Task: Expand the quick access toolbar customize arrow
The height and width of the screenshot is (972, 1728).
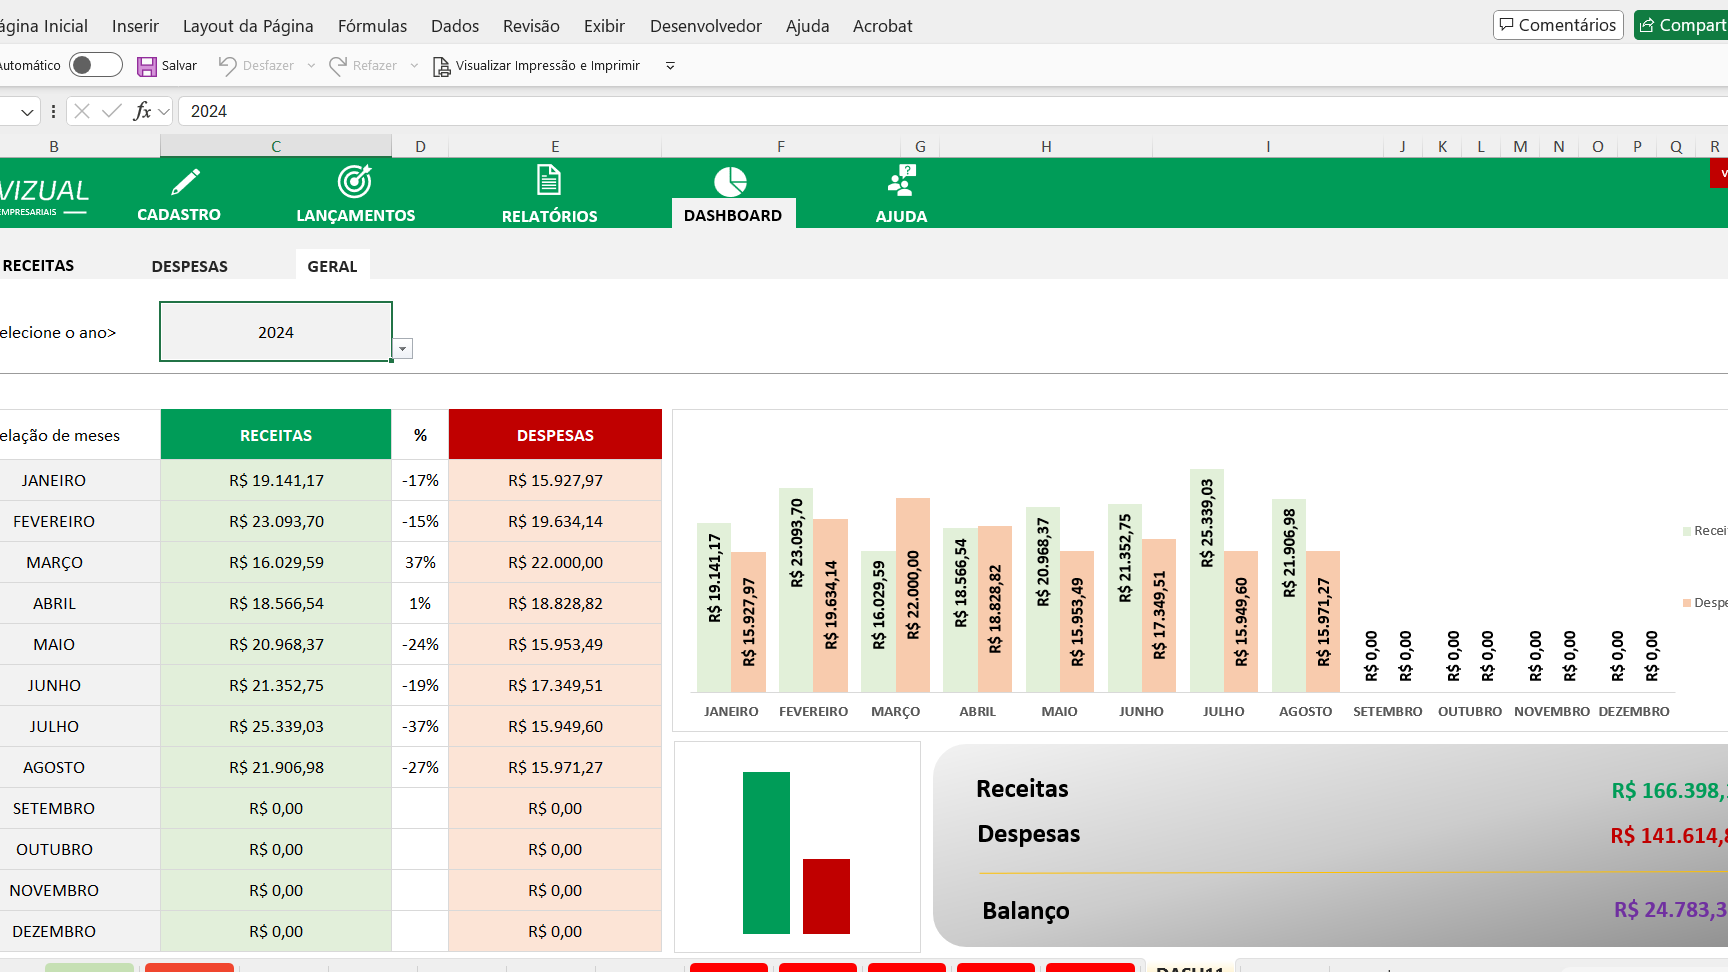Action: point(670,66)
